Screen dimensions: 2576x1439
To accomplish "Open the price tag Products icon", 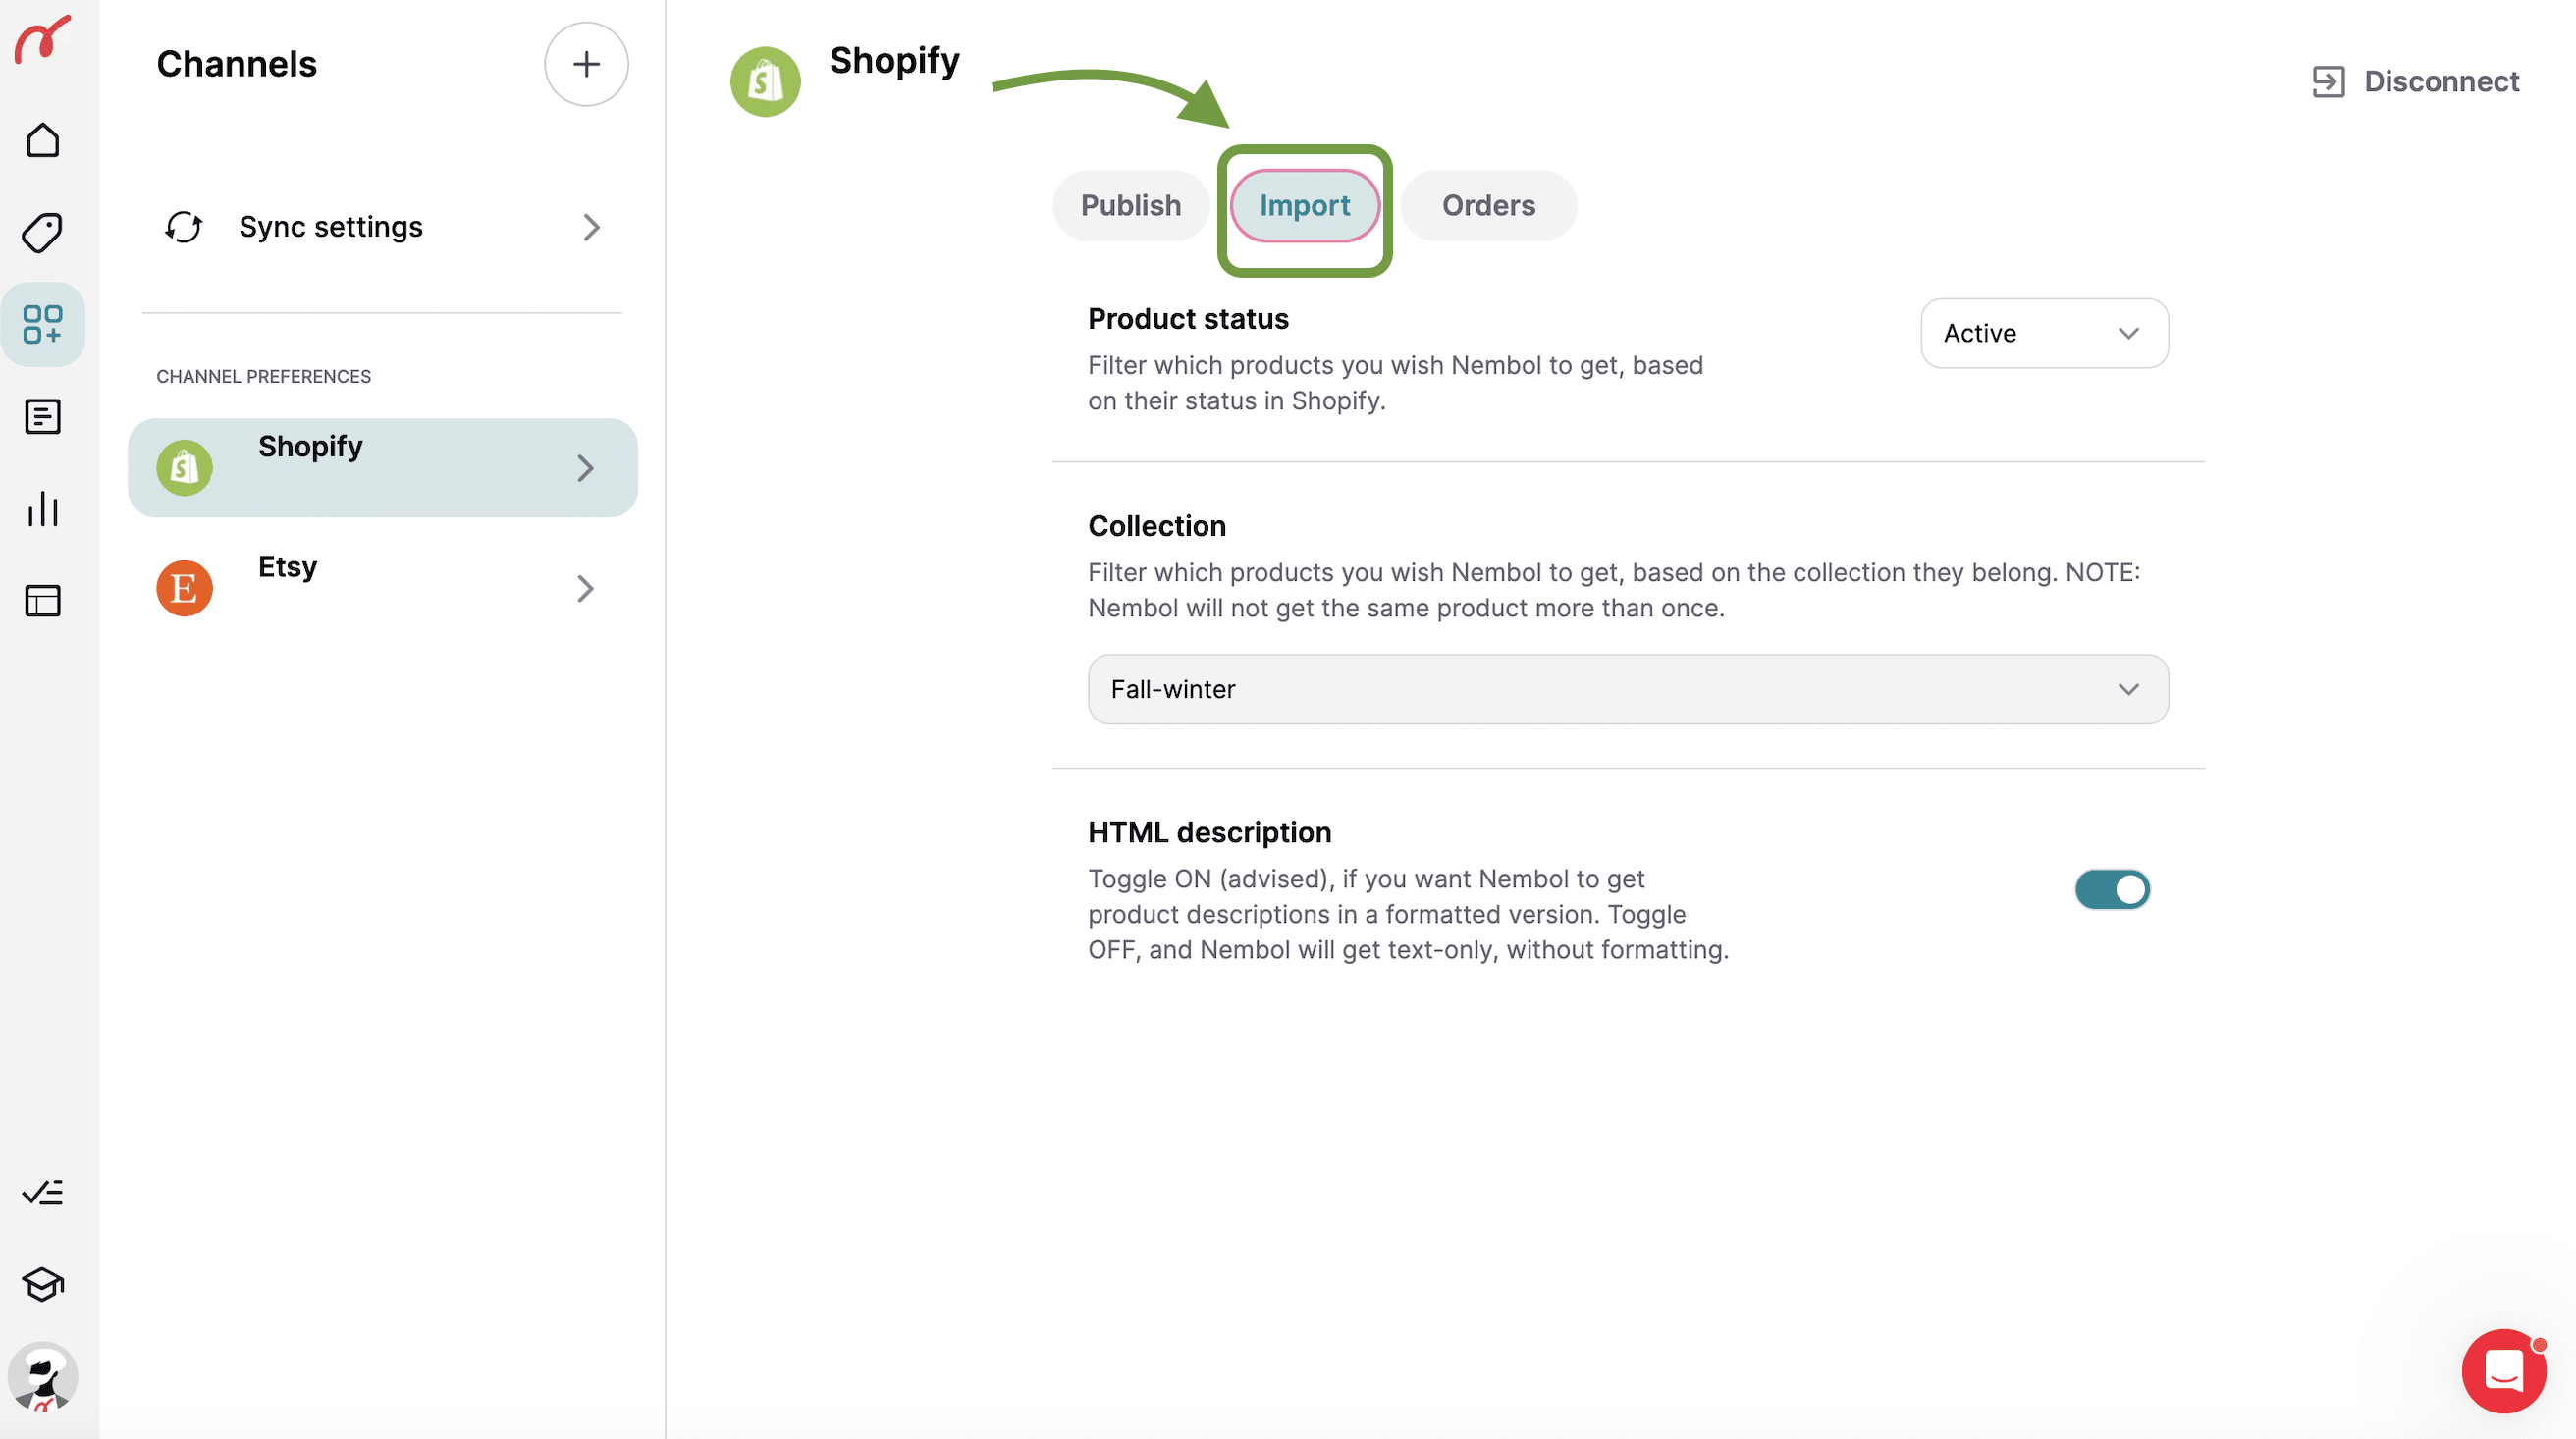I will click(42, 232).
